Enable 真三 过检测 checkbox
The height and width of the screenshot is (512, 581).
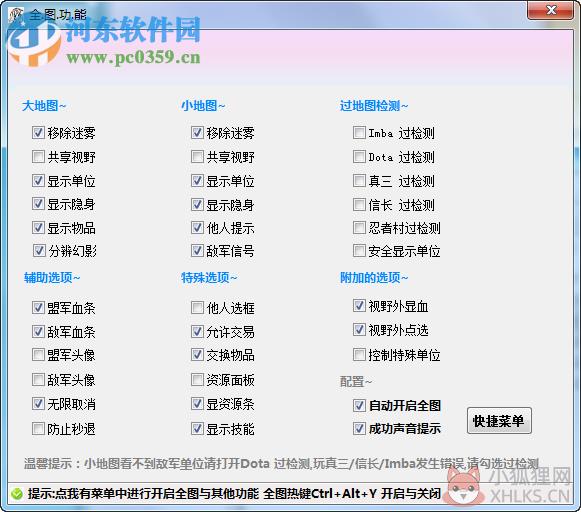click(359, 181)
